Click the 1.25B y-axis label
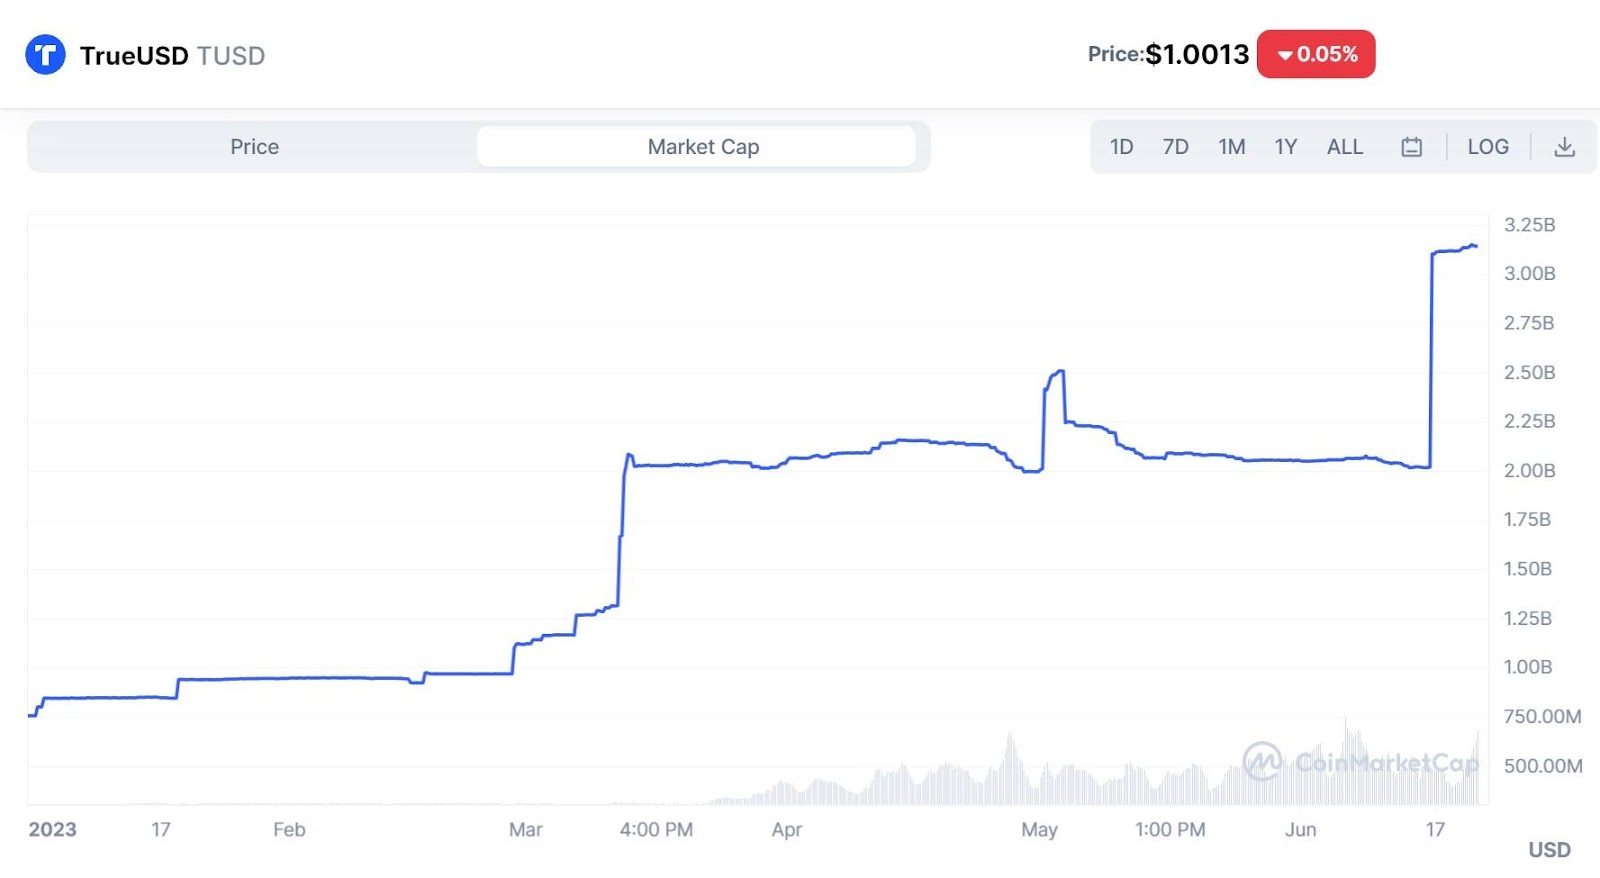 click(1527, 618)
